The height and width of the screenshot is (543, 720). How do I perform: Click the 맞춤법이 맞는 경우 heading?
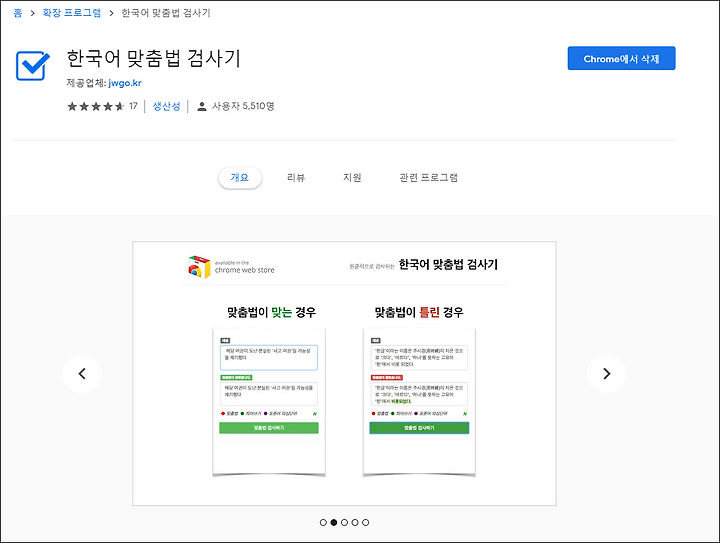[271, 313]
